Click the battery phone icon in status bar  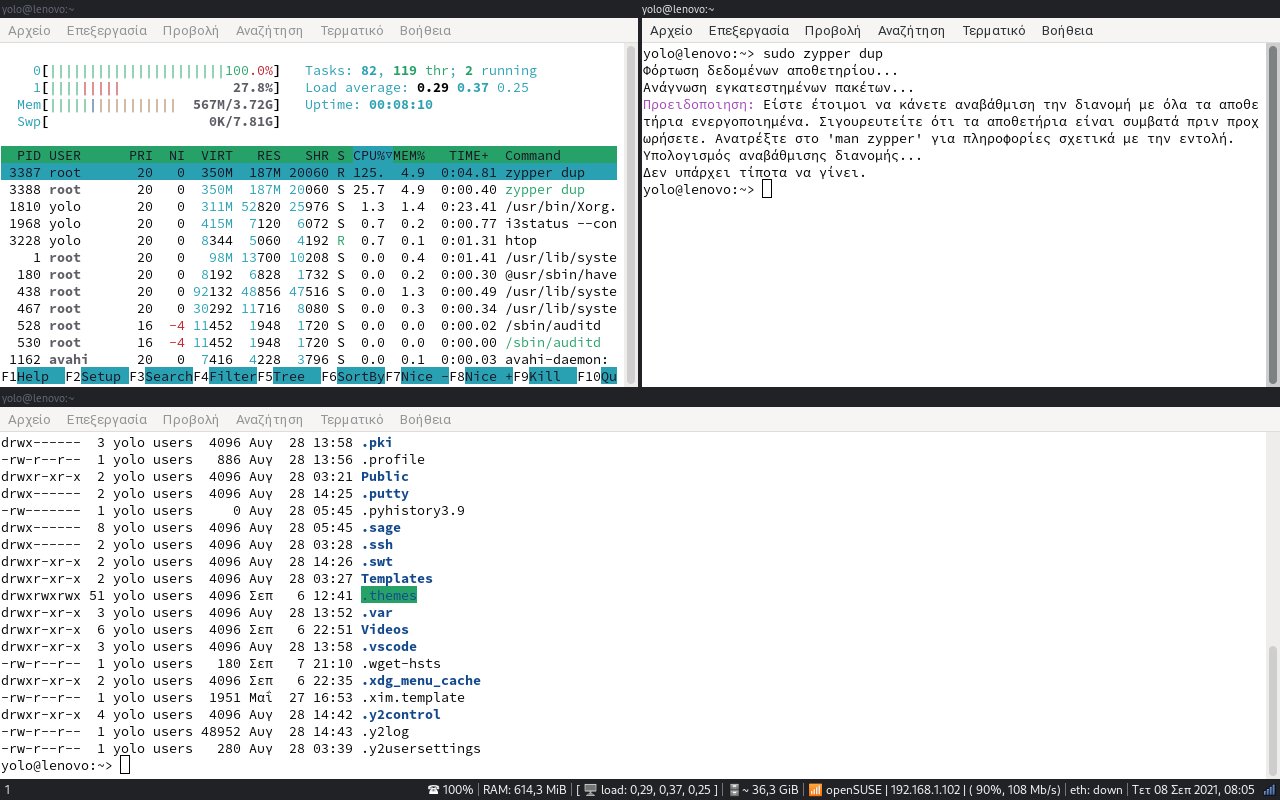(432, 790)
